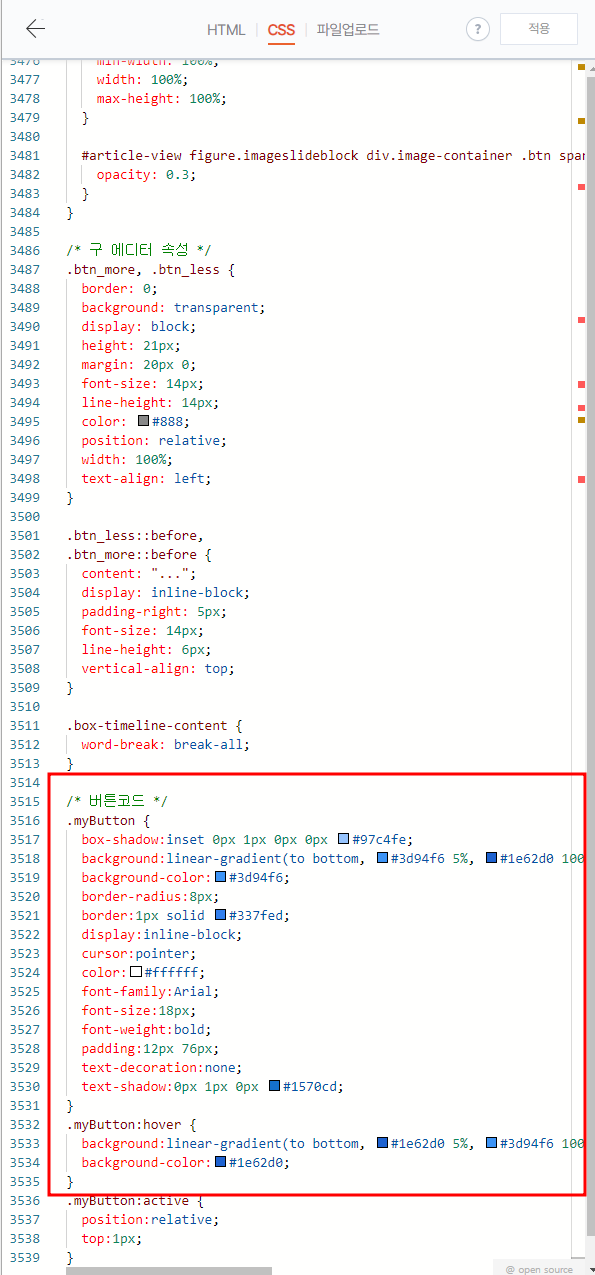Open the #888 color swatch on line 3495
Viewport: 595px width, 1275px height.
pos(143,421)
